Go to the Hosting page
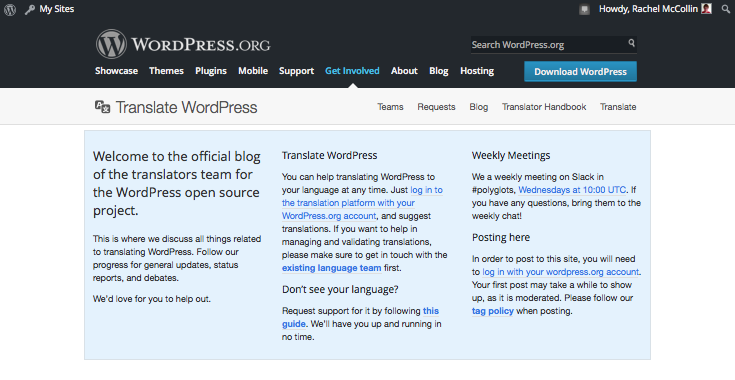Viewport: 735px width, 380px height. [477, 71]
